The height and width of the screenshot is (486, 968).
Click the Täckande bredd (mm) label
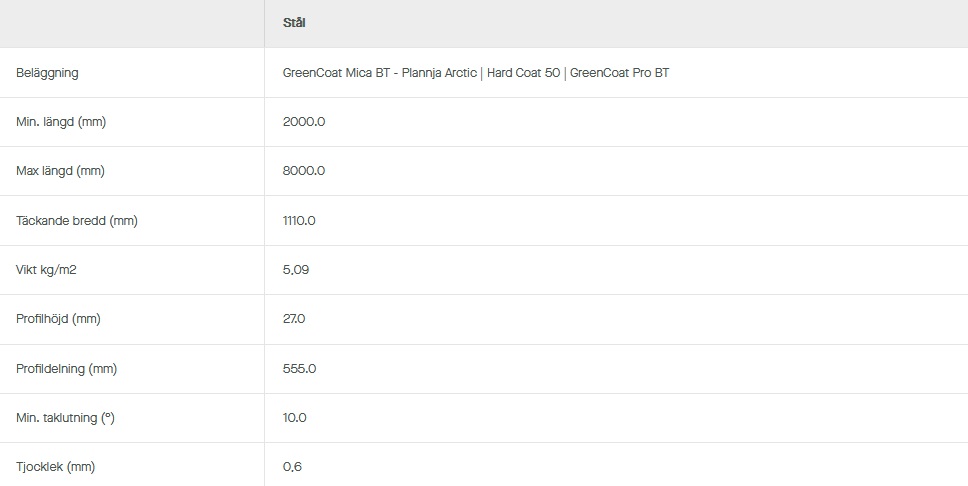(77, 220)
